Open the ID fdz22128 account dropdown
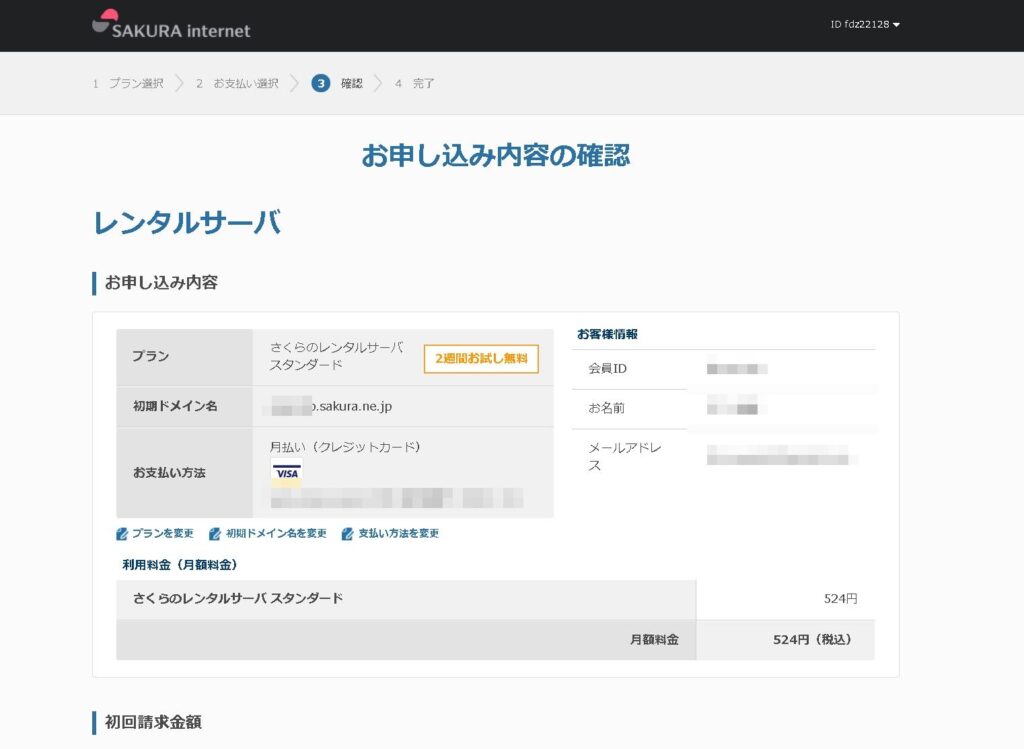 click(x=865, y=25)
